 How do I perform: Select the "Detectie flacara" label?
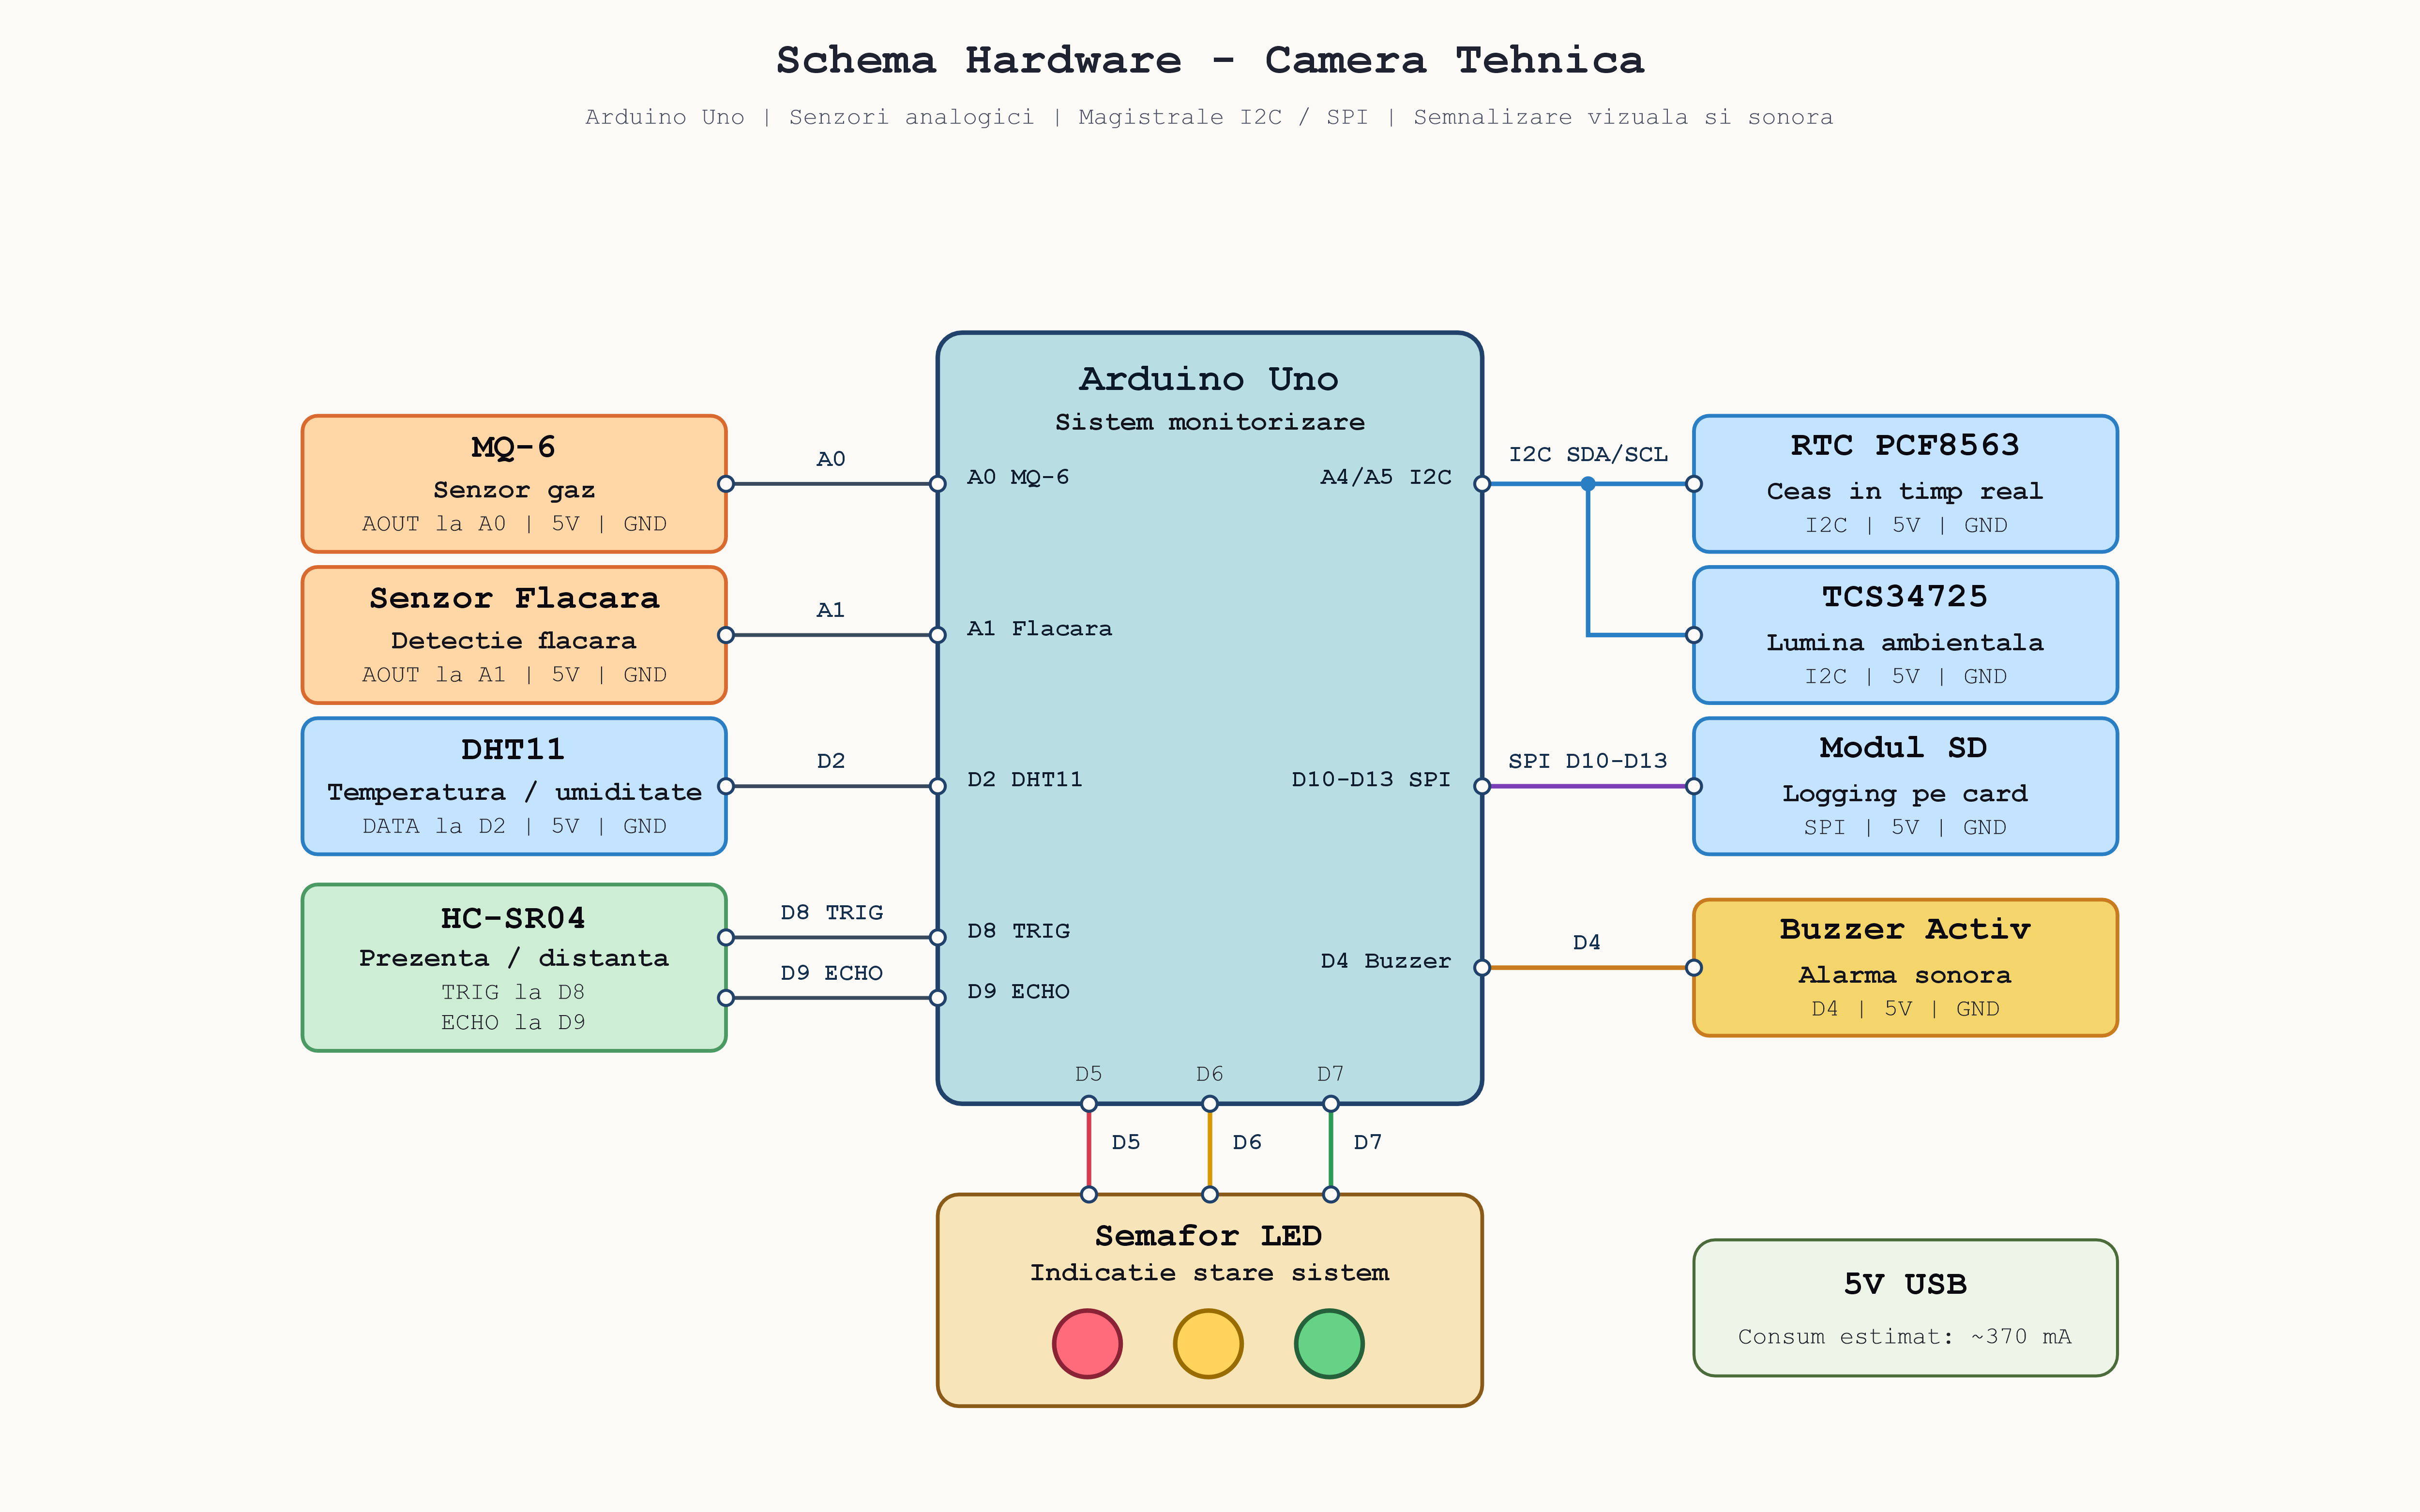coord(513,640)
